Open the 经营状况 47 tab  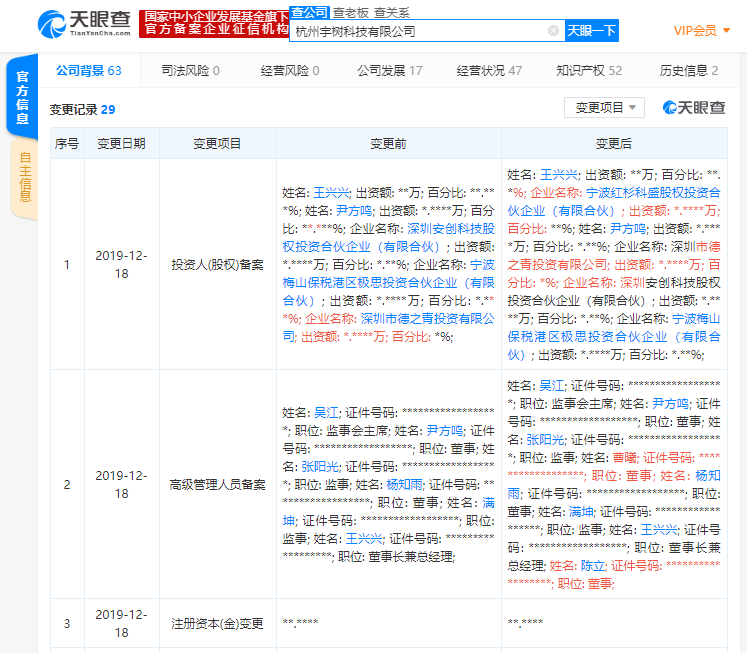pos(489,71)
